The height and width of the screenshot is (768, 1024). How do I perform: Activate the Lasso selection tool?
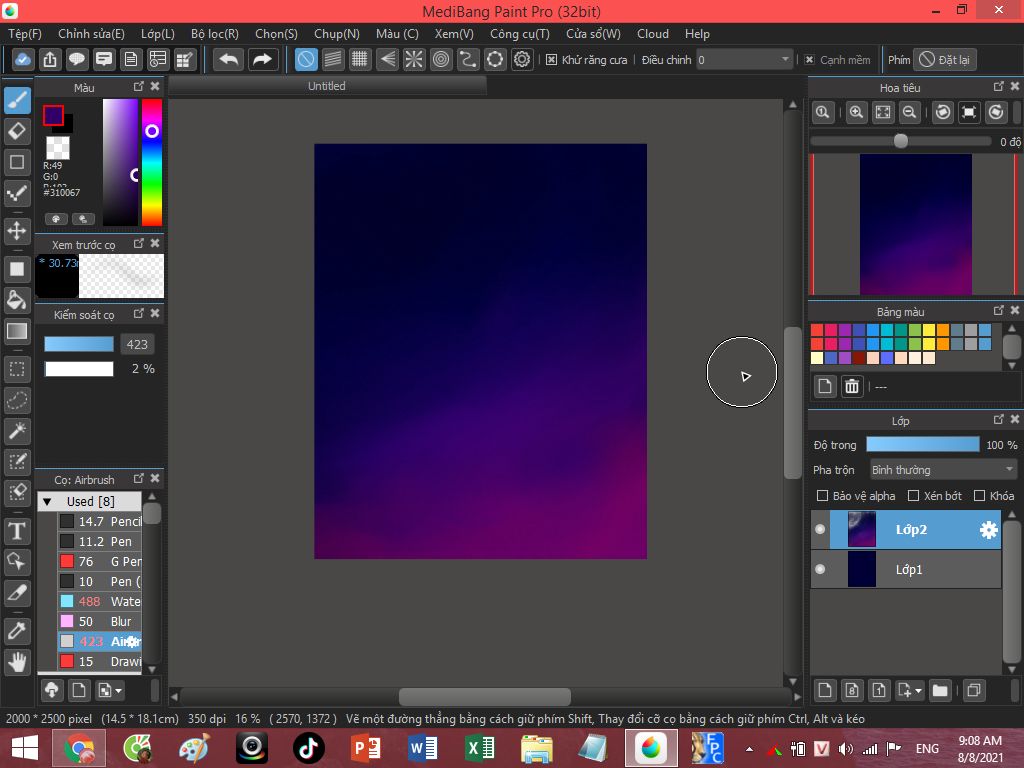(x=18, y=400)
